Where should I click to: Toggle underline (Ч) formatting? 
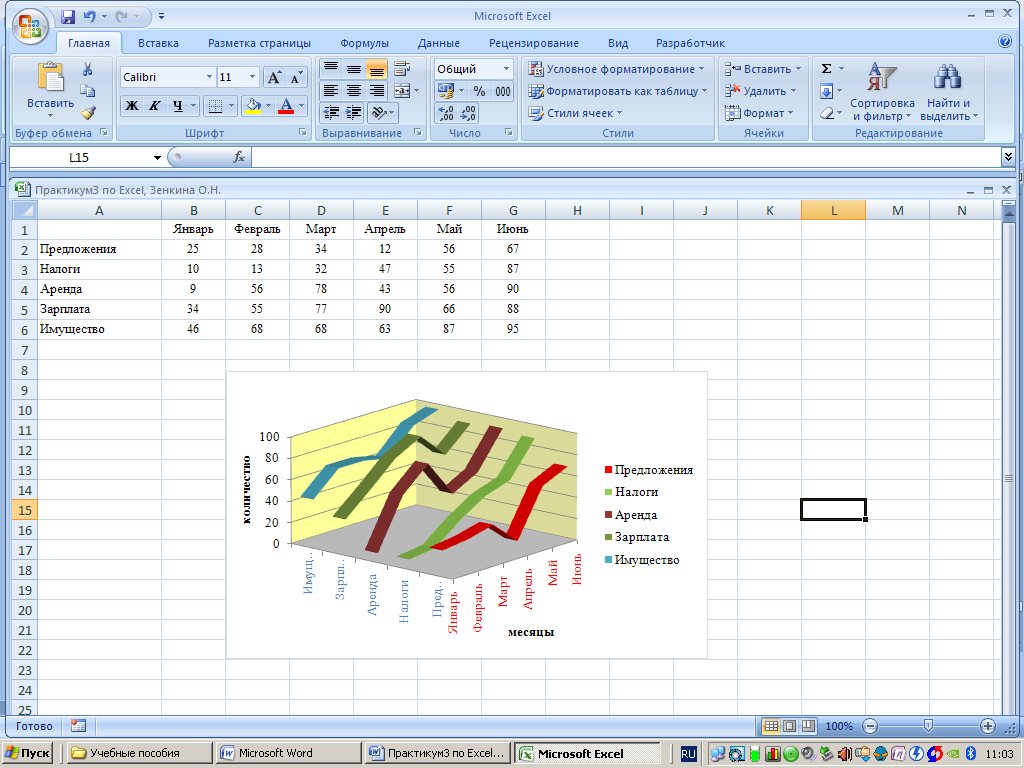[x=177, y=106]
